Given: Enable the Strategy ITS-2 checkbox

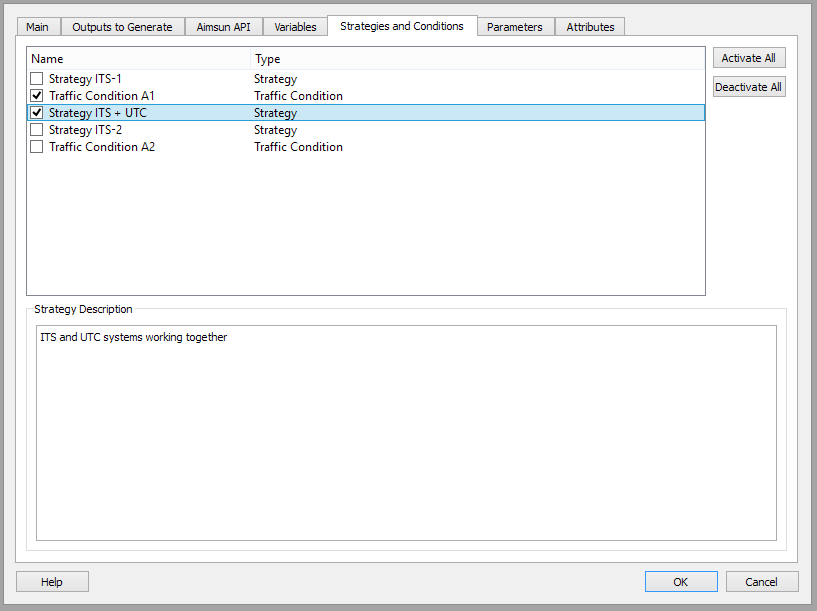Looking at the screenshot, I should point(37,130).
